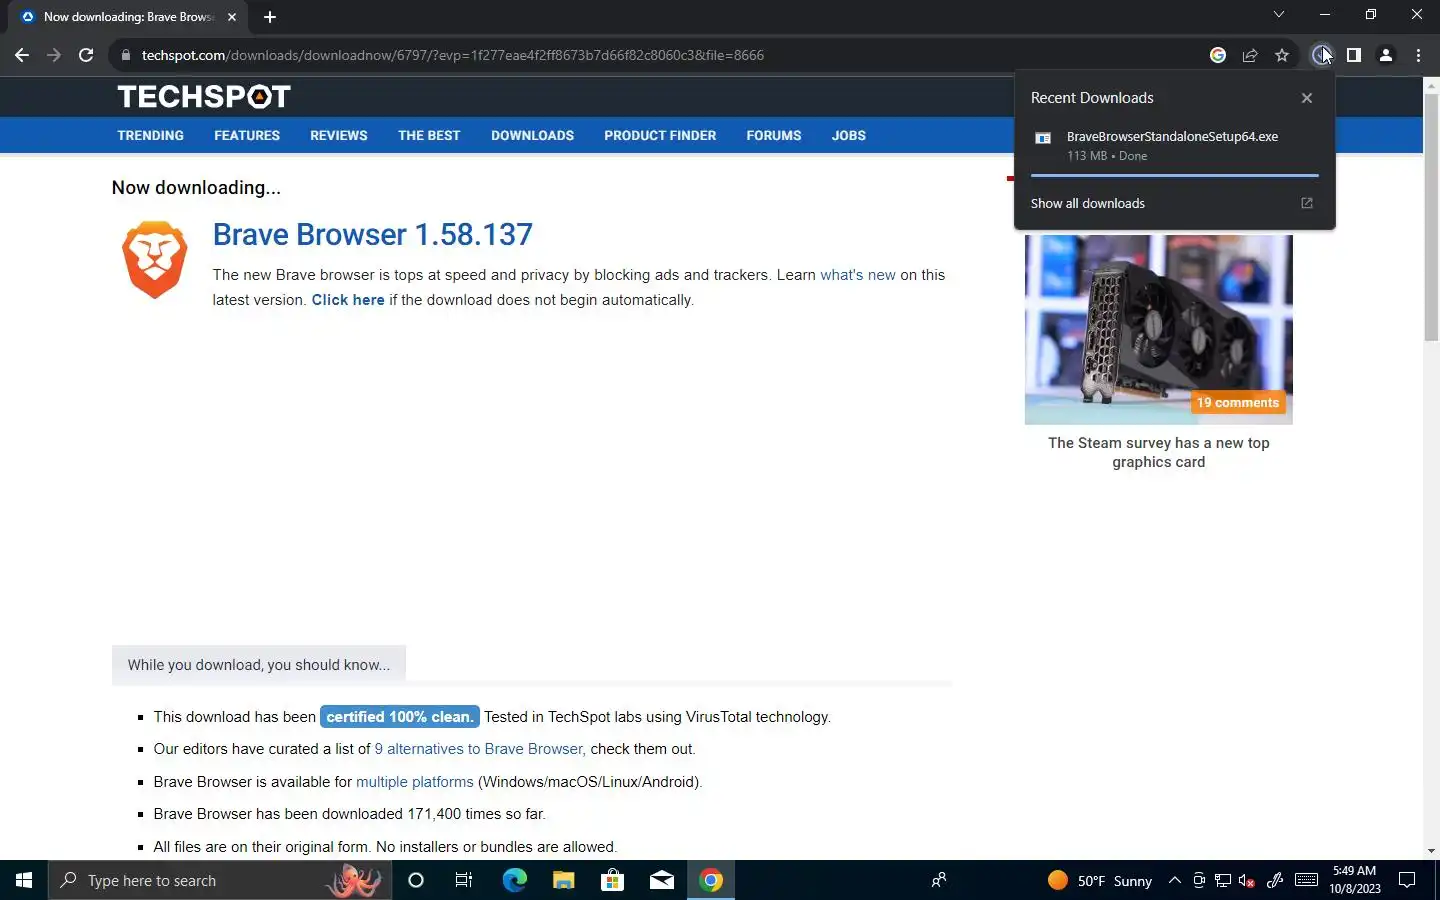Open the Reviews section

click(x=339, y=135)
